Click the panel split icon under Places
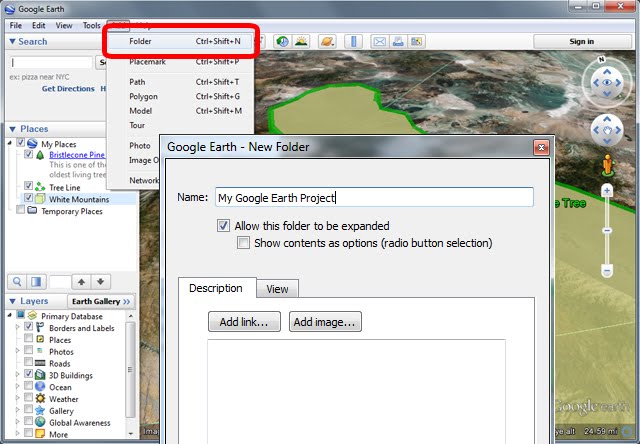The image size is (640, 444). click(36, 282)
